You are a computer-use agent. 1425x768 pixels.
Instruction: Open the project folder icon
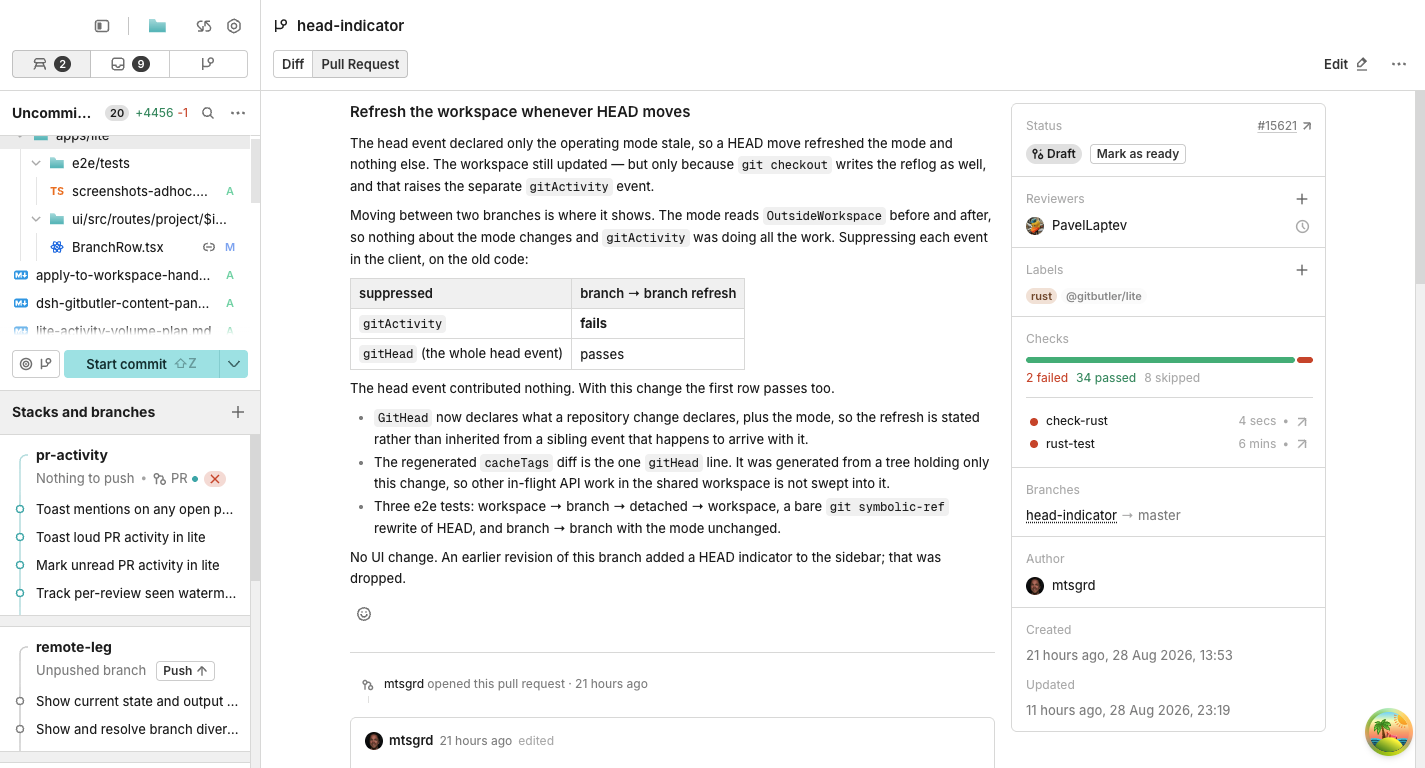(x=157, y=26)
